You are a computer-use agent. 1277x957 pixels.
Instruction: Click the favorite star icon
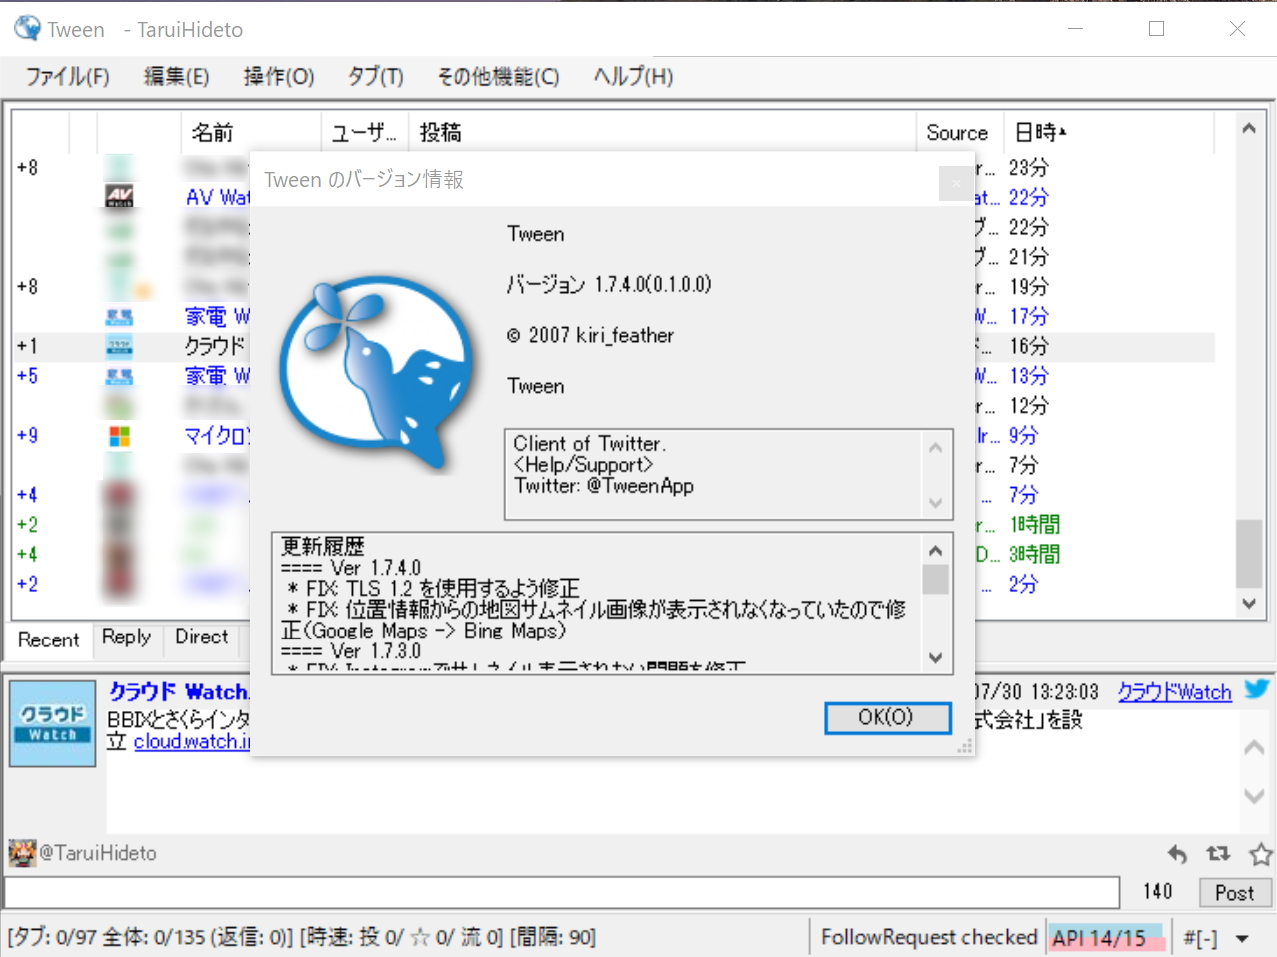(x=1259, y=854)
